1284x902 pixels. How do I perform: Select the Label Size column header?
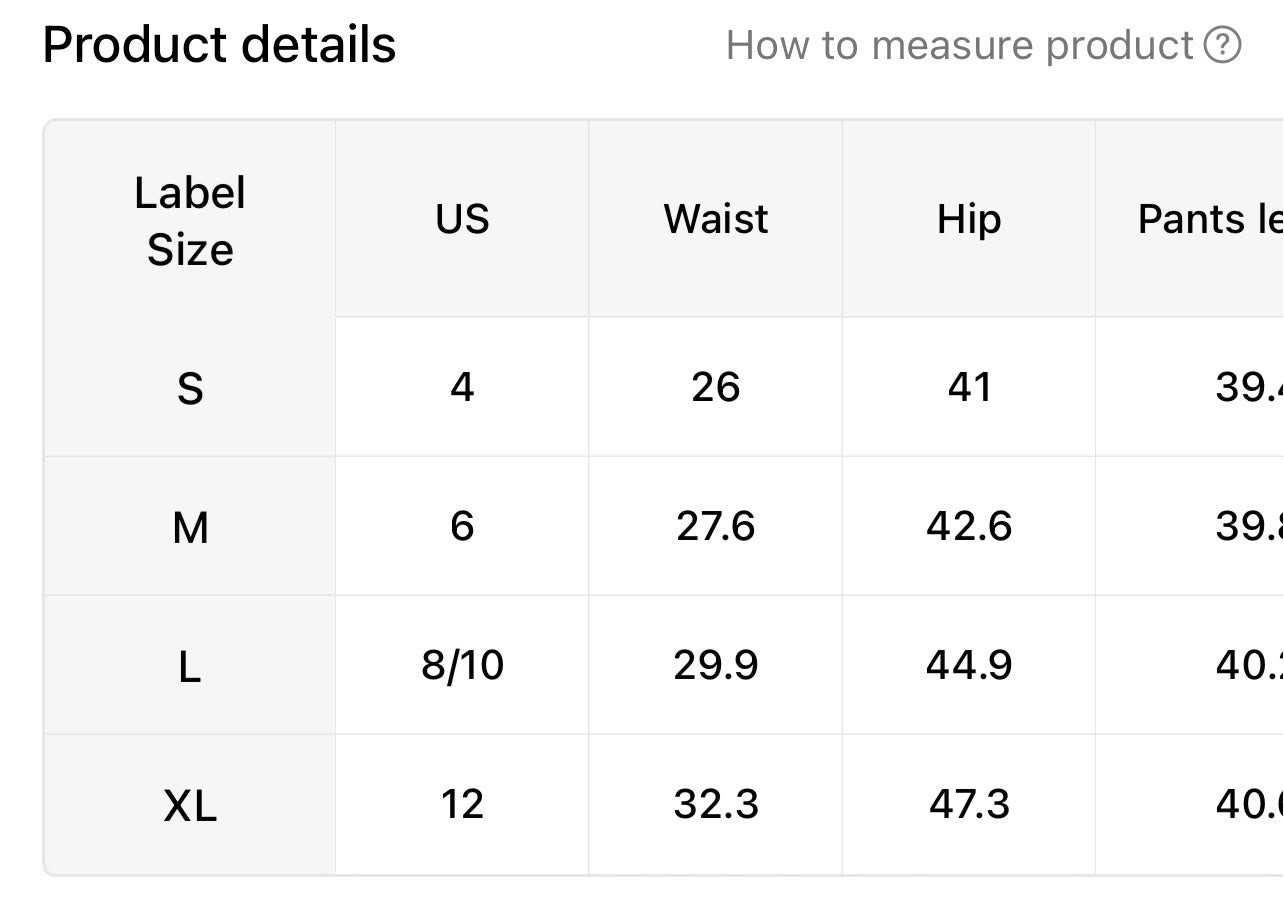(190, 221)
